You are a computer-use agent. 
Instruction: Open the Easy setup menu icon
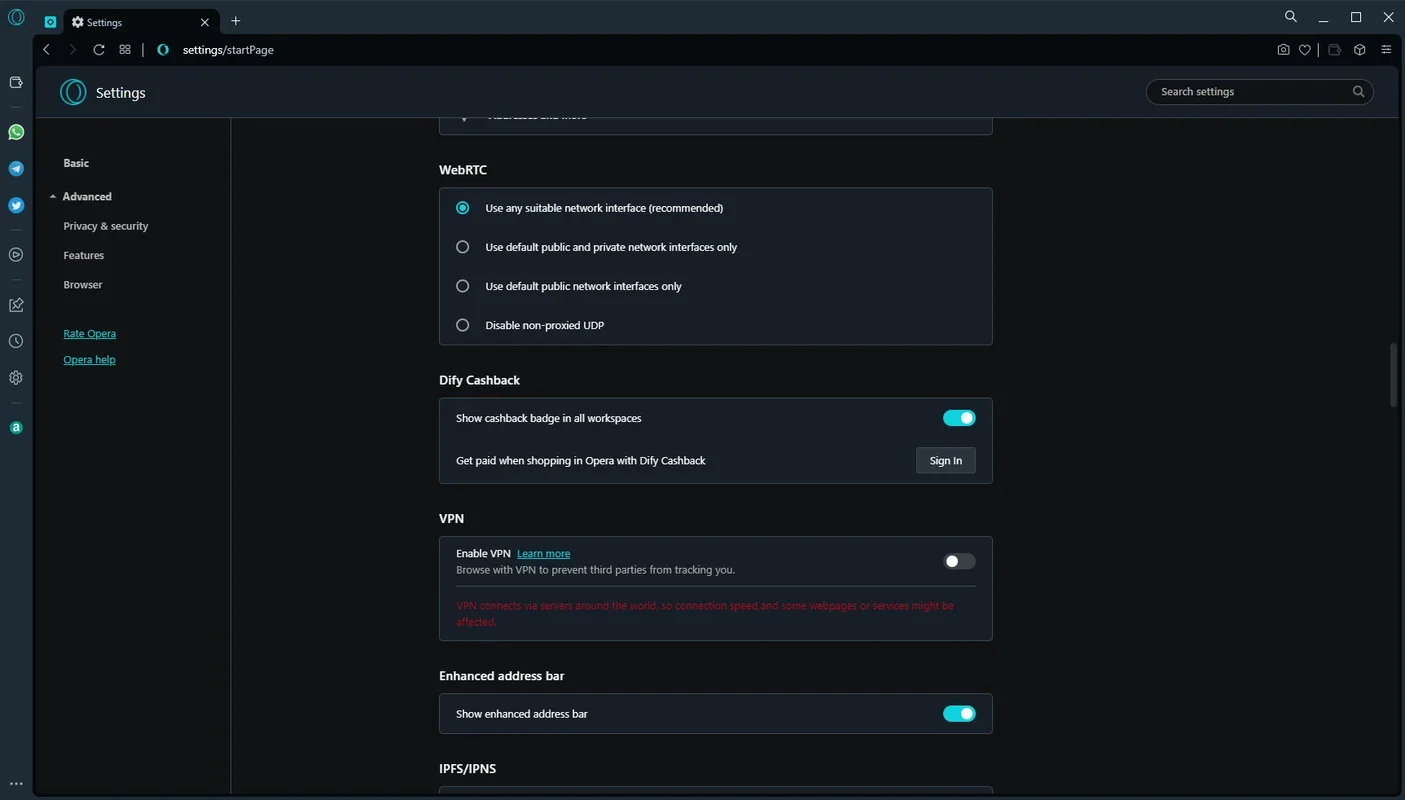(1386, 49)
